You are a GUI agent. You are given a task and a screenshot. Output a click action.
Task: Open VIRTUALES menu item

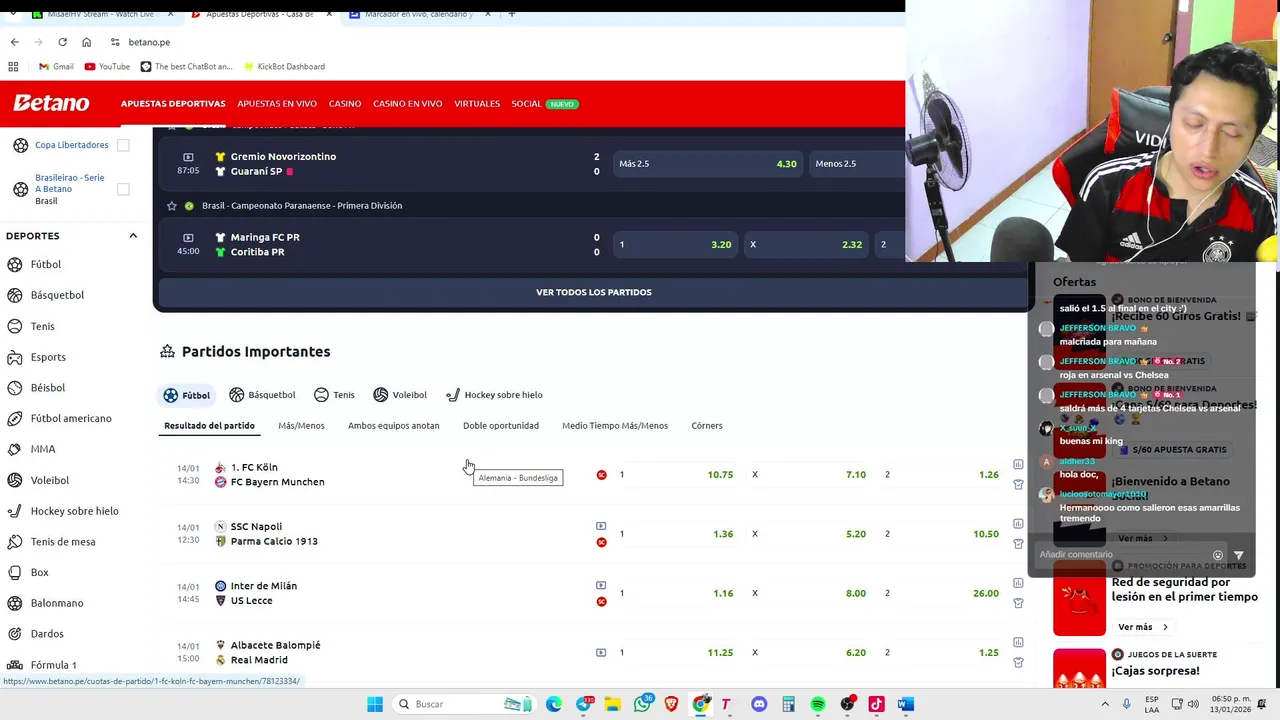(x=477, y=104)
